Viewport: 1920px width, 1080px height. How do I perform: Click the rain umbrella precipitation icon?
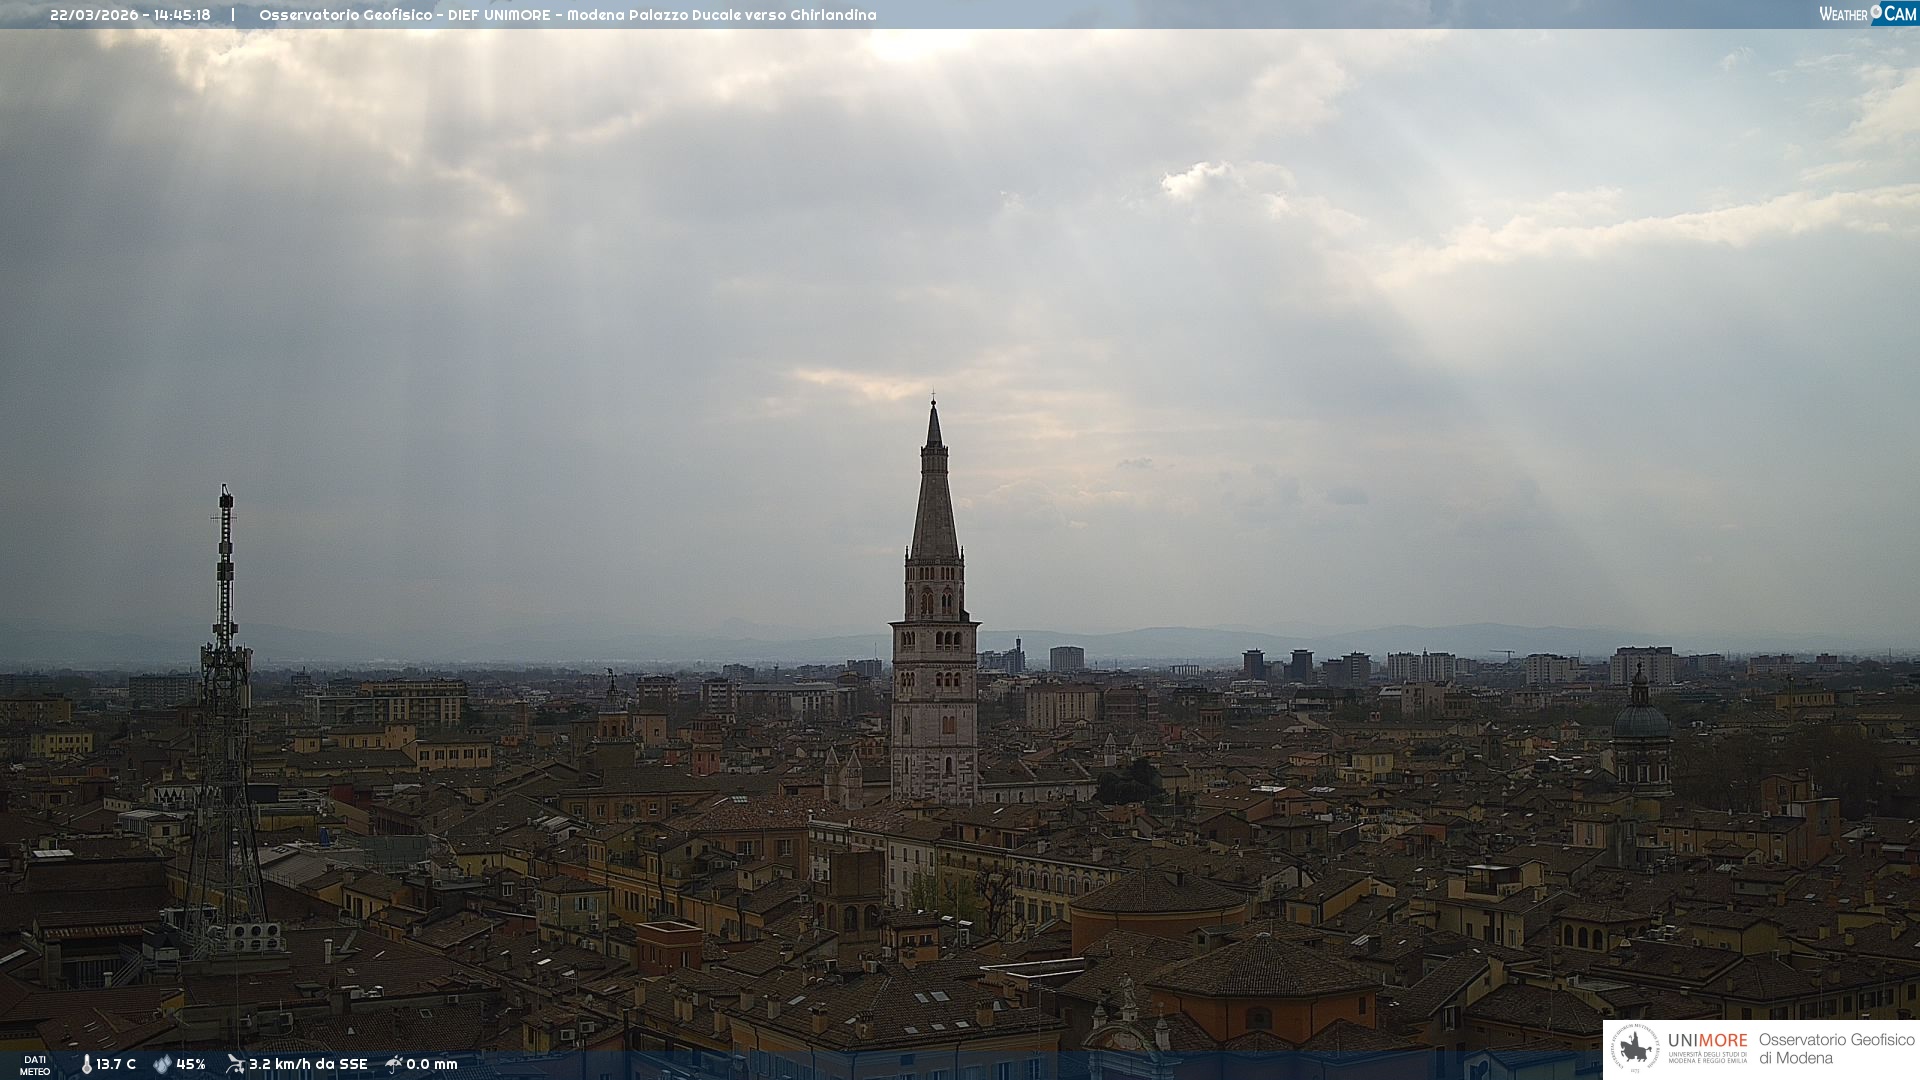point(394,1064)
